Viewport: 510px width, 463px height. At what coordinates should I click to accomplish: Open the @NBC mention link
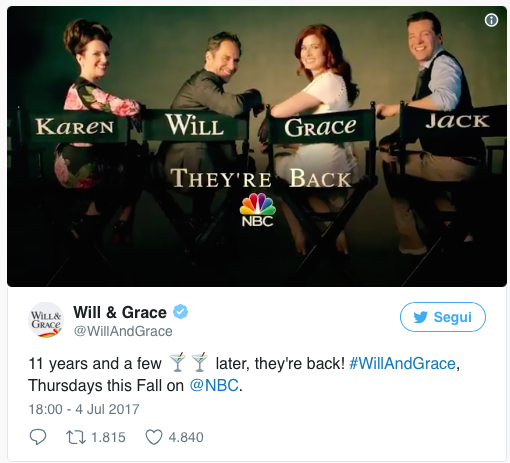point(214,385)
